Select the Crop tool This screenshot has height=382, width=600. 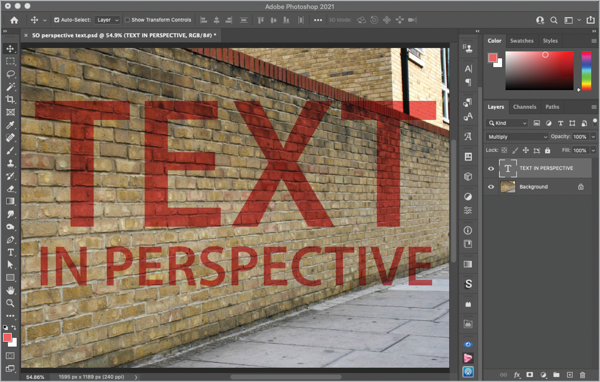(10, 100)
